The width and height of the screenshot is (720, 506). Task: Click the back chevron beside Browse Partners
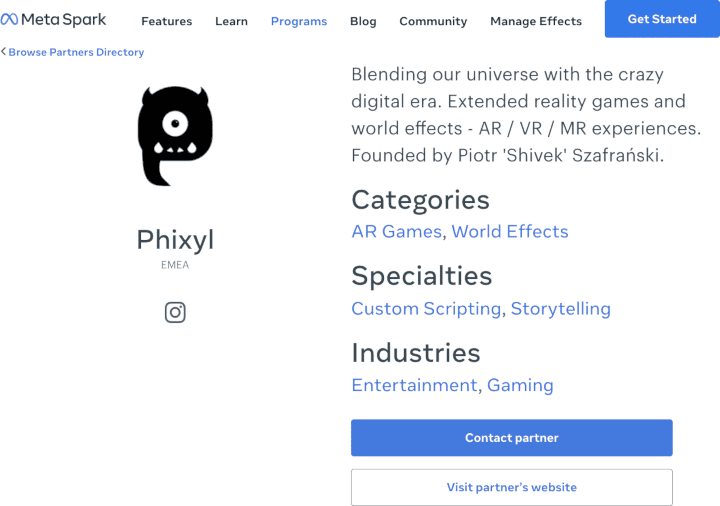pyautogui.click(x=4, y=52)
